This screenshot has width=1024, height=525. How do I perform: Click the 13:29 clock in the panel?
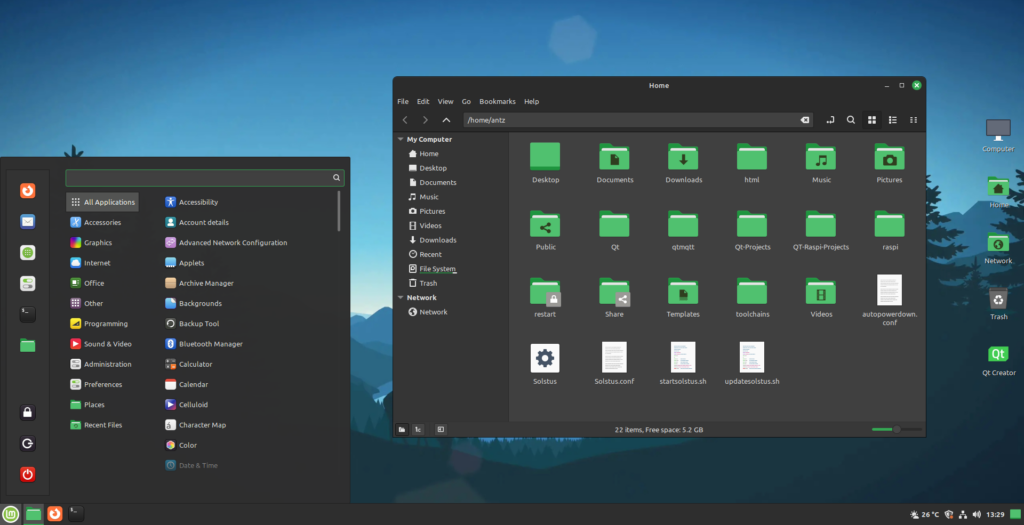click(995, 515)
